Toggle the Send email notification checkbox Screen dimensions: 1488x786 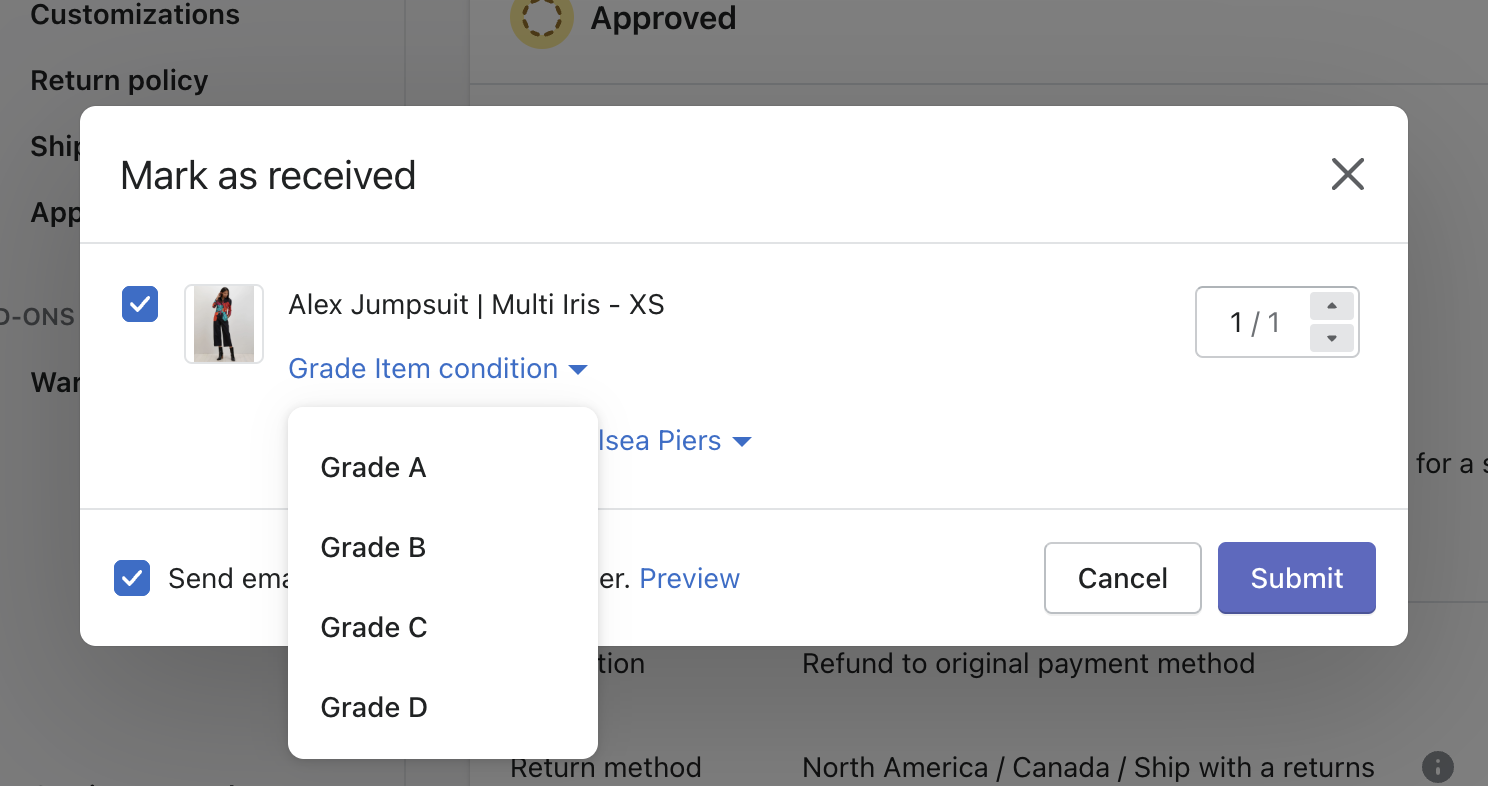coord(132,578)
